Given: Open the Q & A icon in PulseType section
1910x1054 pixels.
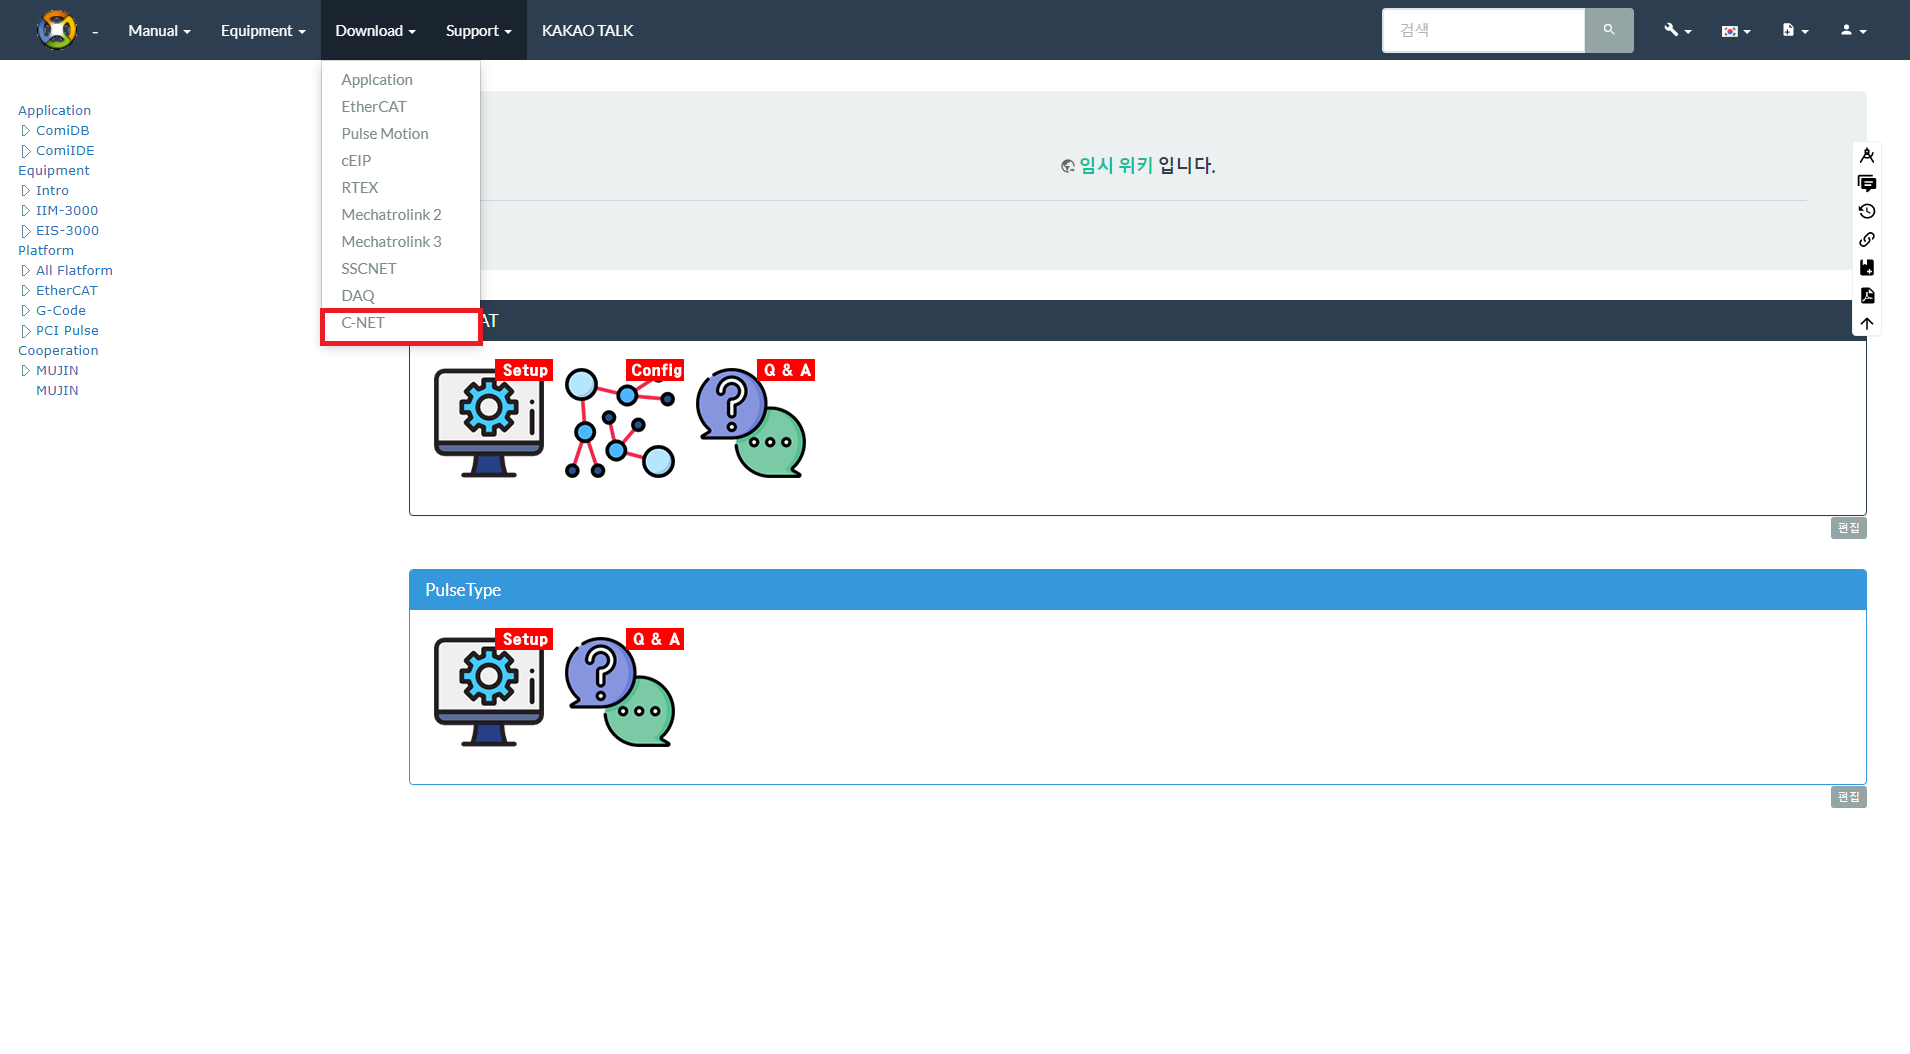Looking at the screenshot, I should click(x=621, y=690).
